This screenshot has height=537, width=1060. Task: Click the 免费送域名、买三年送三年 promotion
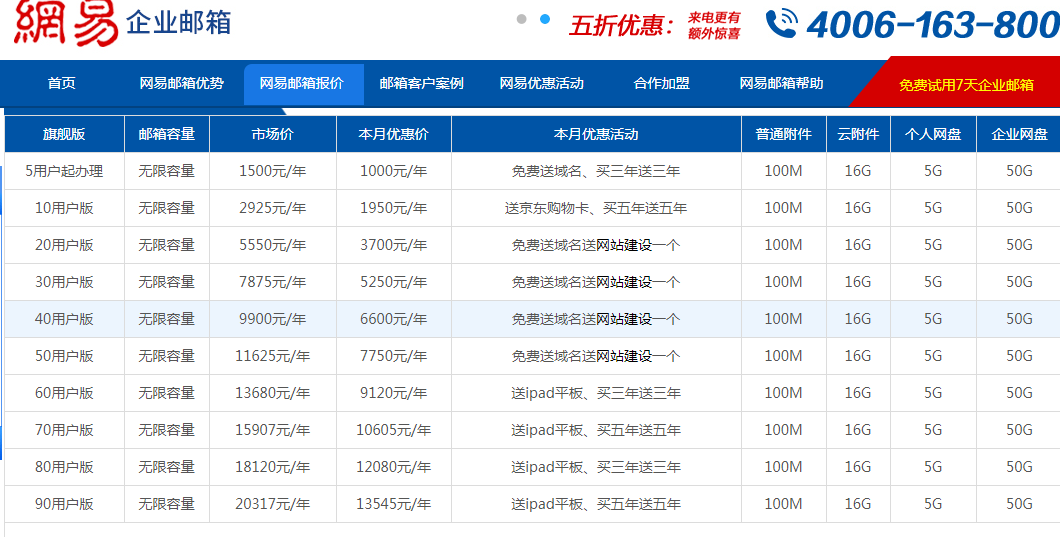pyautogui.click(x=596, y=171)
